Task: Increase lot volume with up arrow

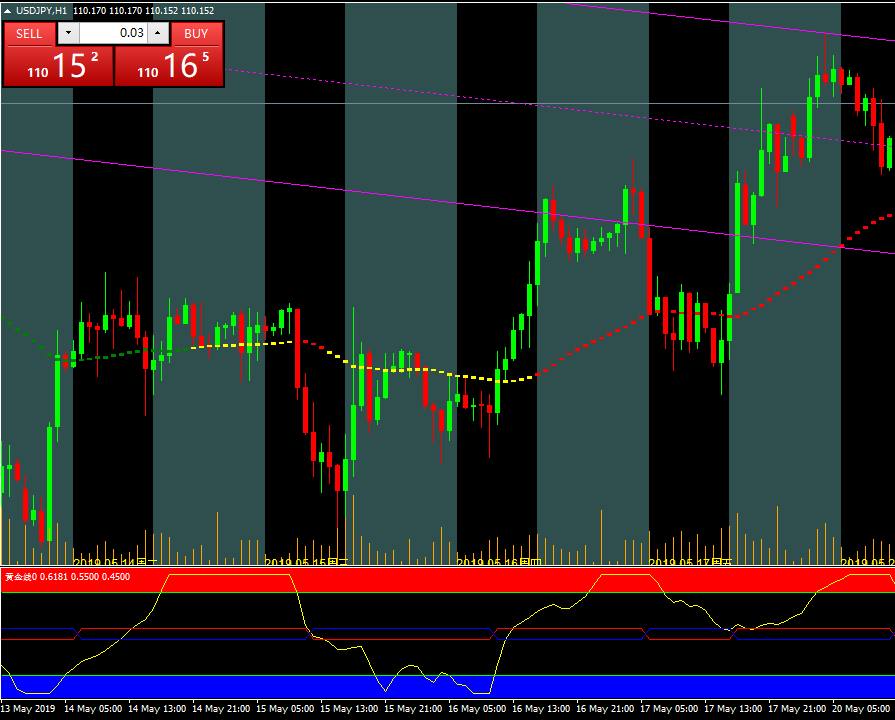Action: [x=157, y=33]
